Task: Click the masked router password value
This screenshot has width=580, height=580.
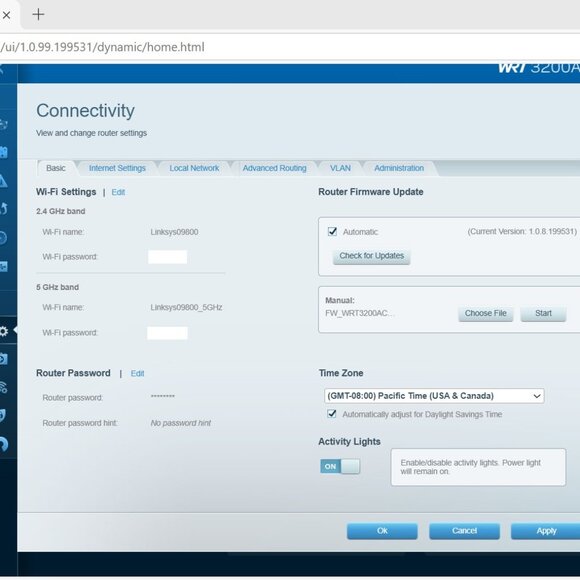Action: (163, 397)
